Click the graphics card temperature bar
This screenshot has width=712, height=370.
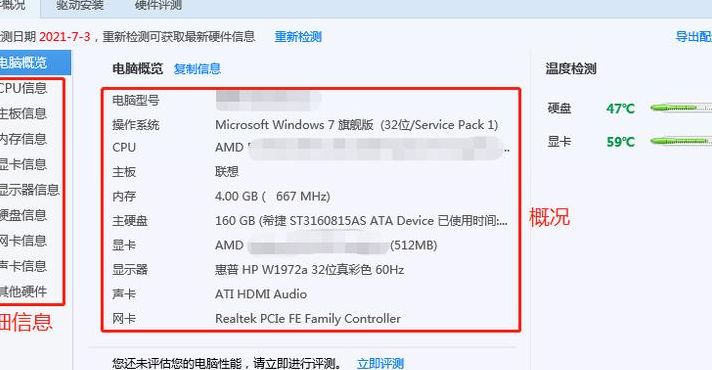pos(681,141)
